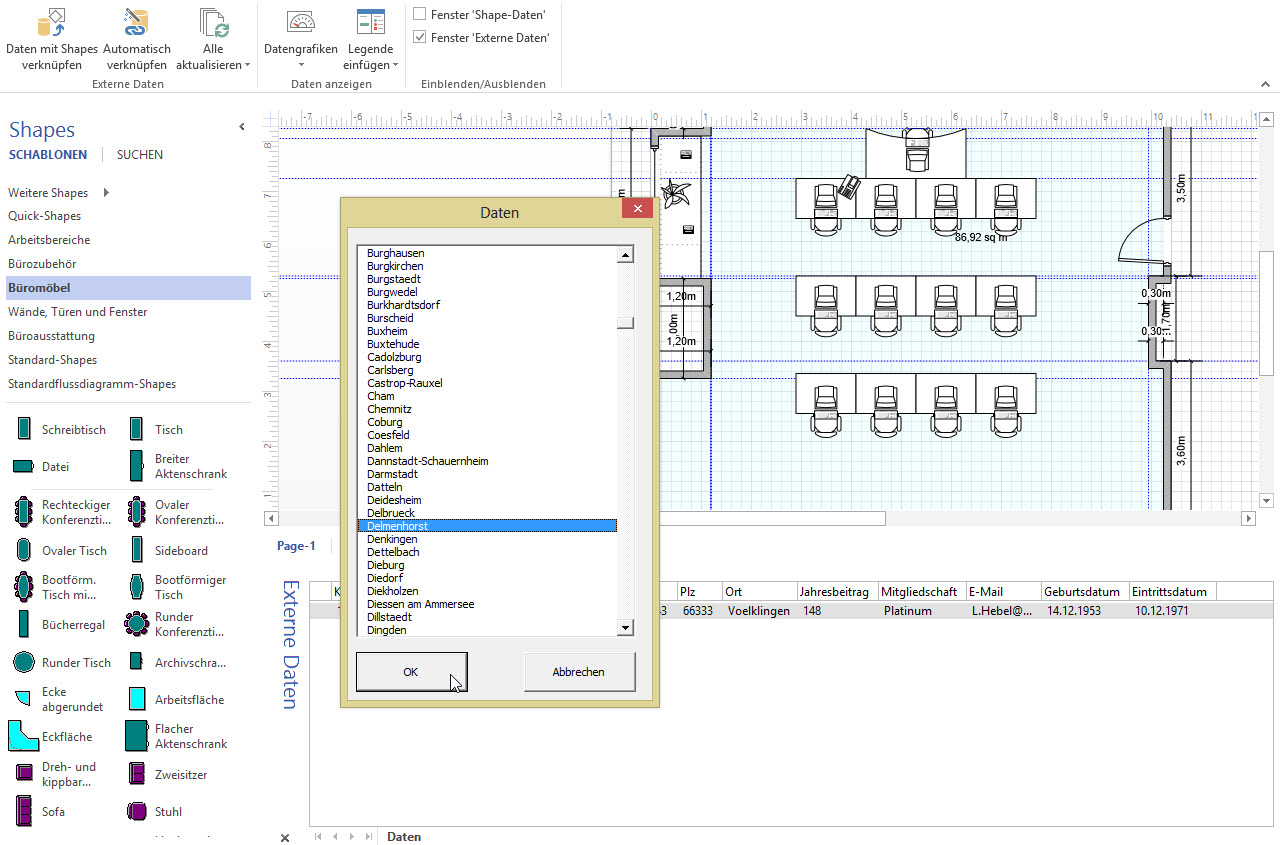
Task: Switch to the SUCHEN tab
Action: click(x=139, y=155)
